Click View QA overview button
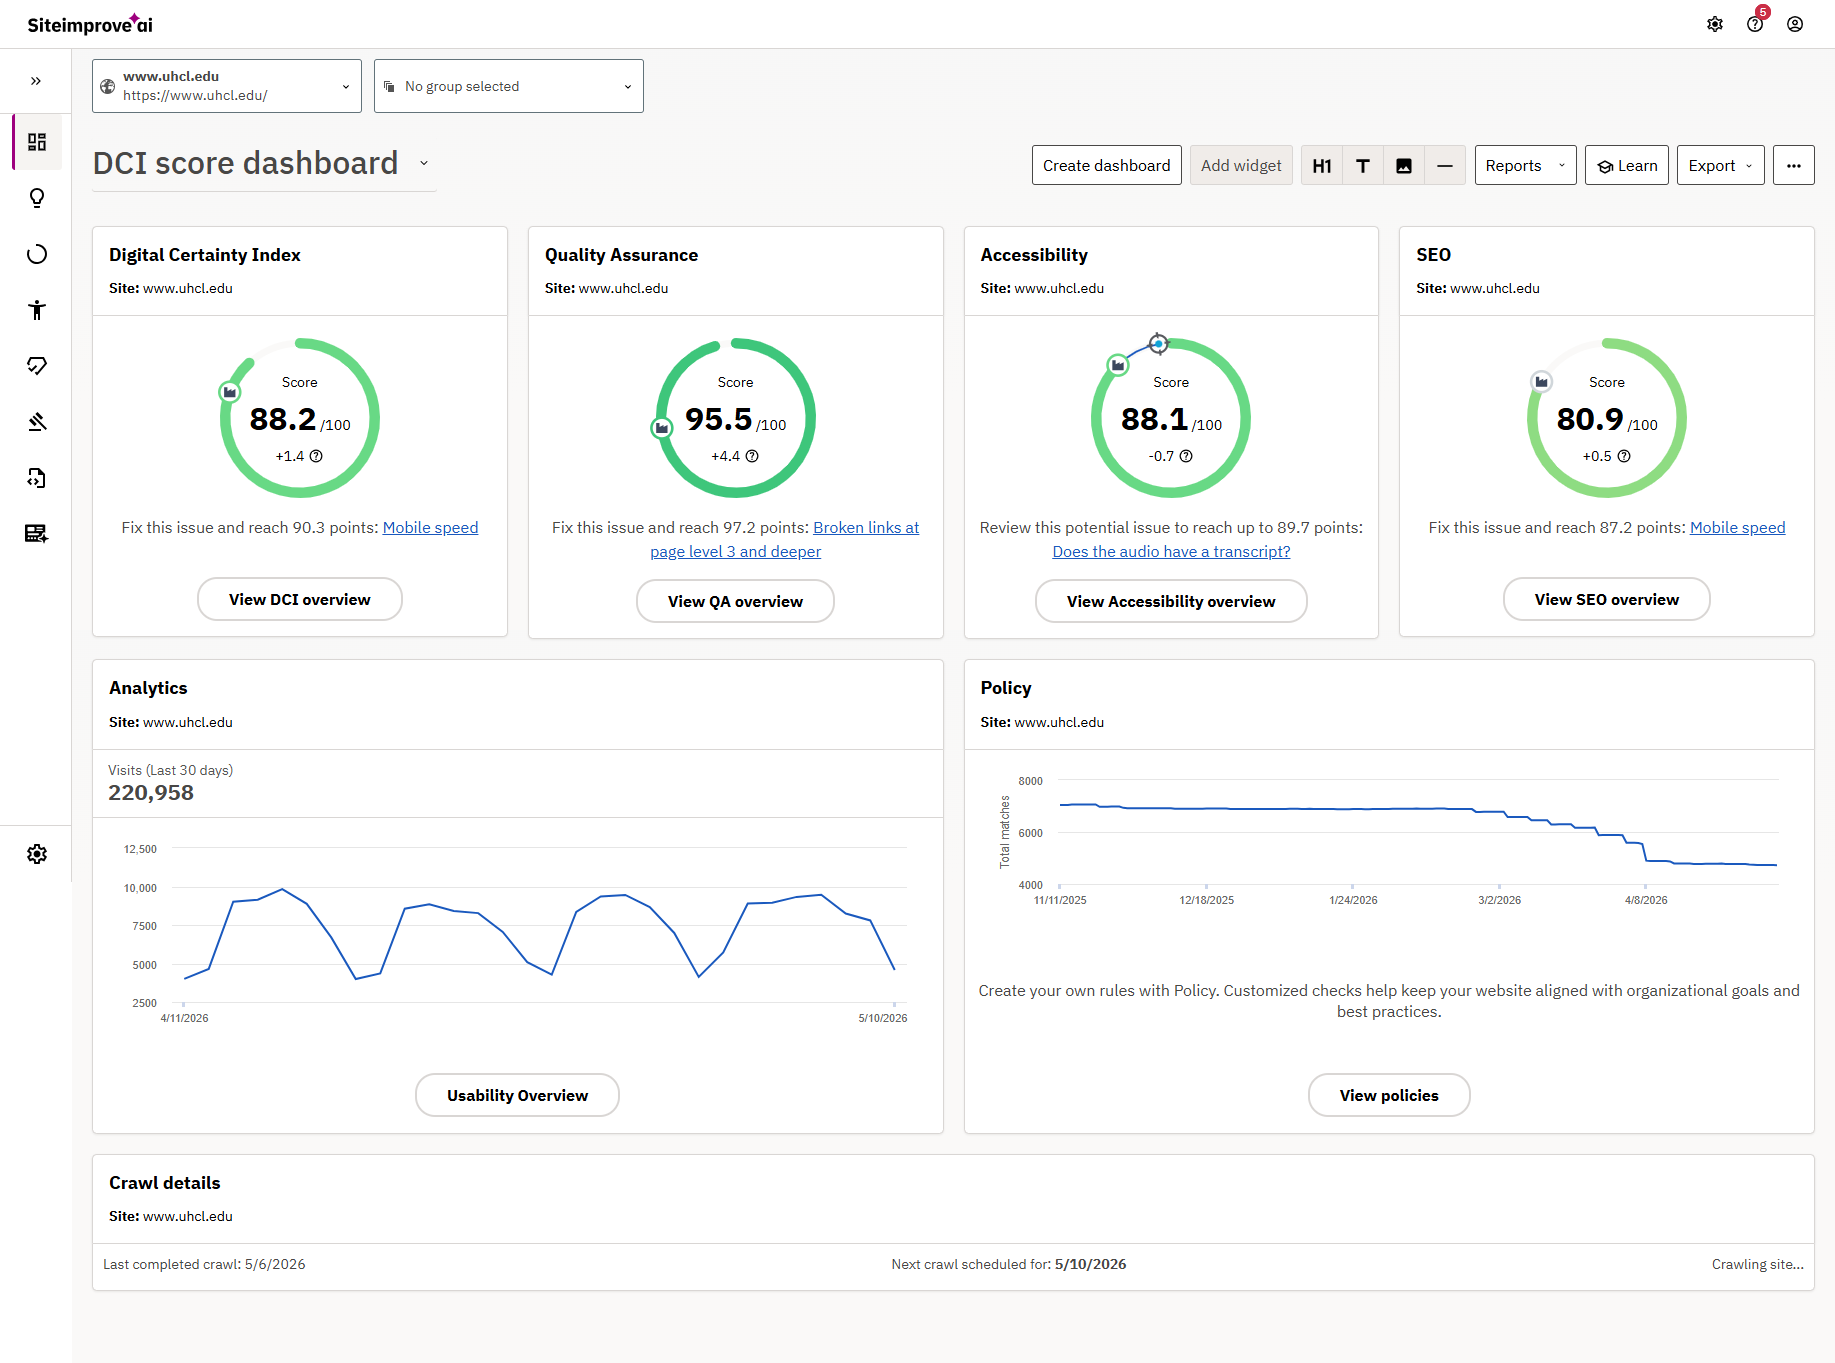This screenshot has height=1363, width=1835. [735, 601]
